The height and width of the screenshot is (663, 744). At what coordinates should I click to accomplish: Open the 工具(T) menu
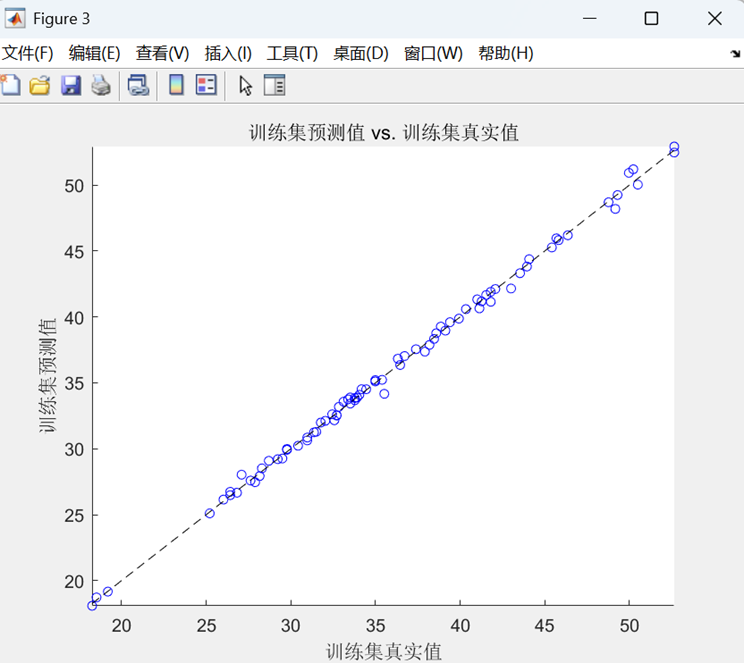pos(292,53)
